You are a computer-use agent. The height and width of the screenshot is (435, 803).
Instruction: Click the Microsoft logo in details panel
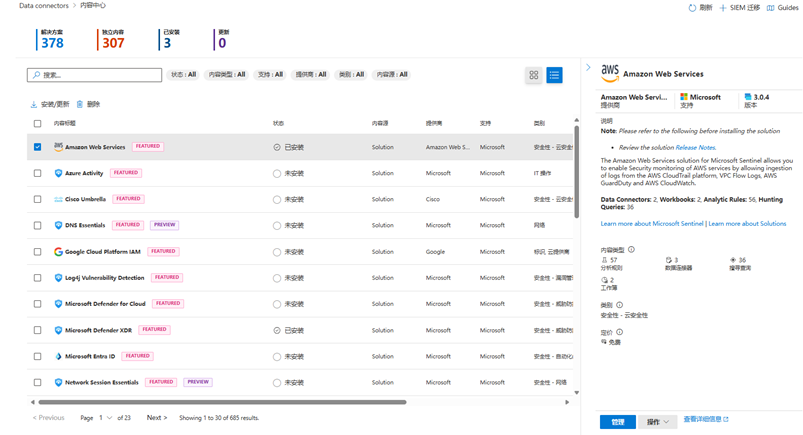click(684, 97)
